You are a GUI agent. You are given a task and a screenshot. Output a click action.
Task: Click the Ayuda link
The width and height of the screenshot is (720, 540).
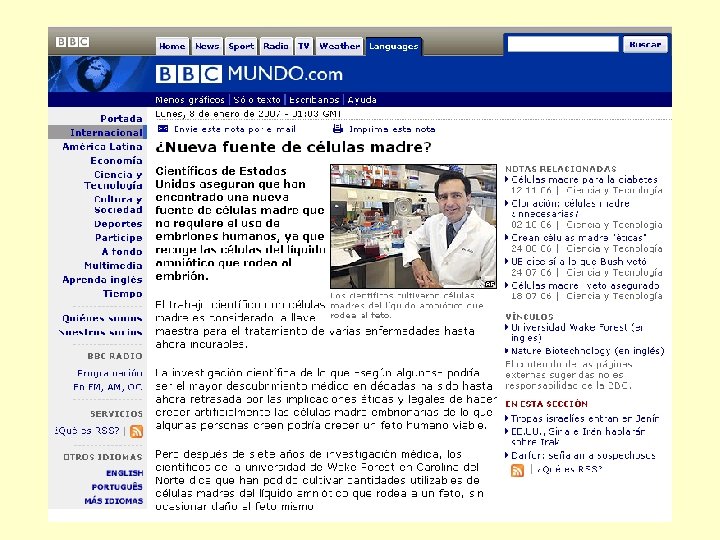tap(362, 100)
